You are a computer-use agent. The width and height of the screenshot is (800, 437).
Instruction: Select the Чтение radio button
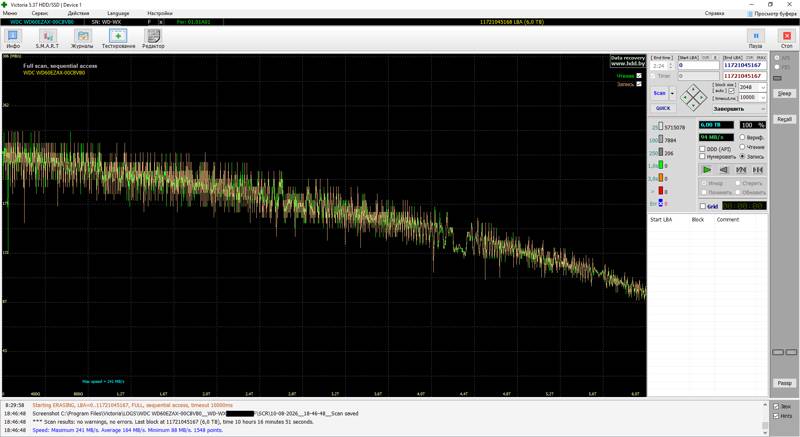pyautogui.click(x=742, y=147)
